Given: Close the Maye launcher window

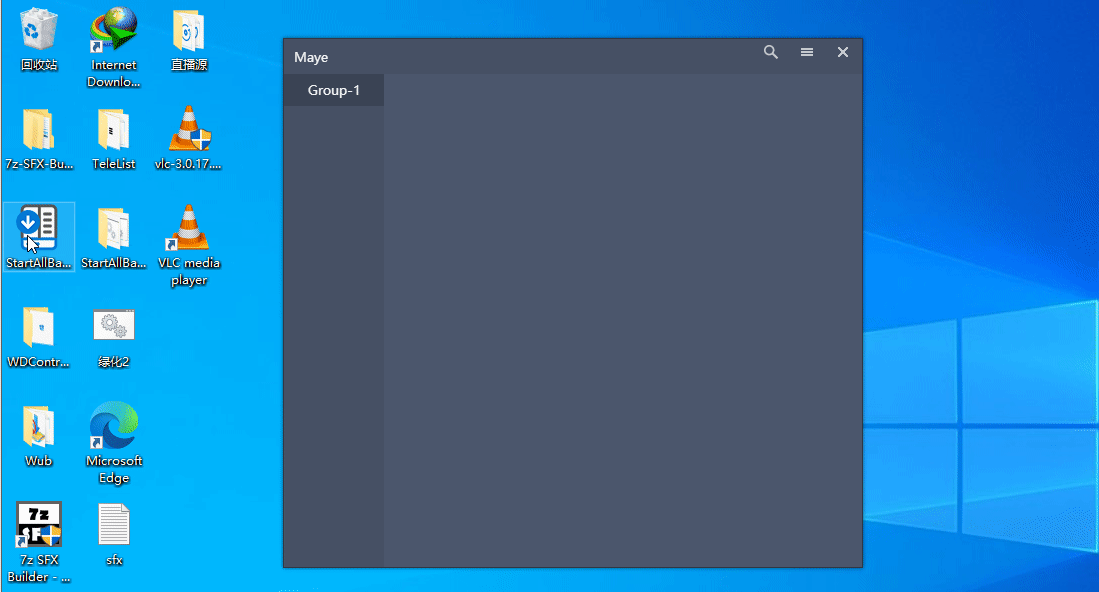Looking at the screenshot, I should [x=842, y=53].
